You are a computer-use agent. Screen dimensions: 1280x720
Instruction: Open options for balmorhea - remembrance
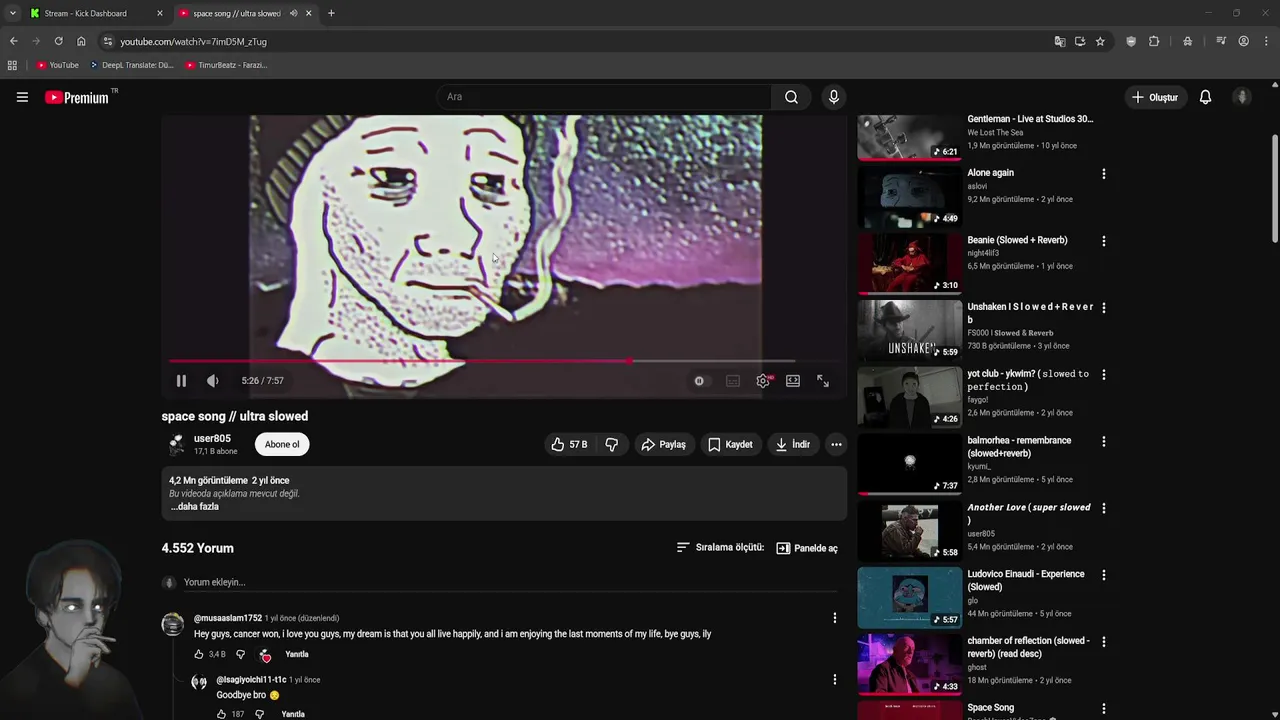[x=1104, y=442]
